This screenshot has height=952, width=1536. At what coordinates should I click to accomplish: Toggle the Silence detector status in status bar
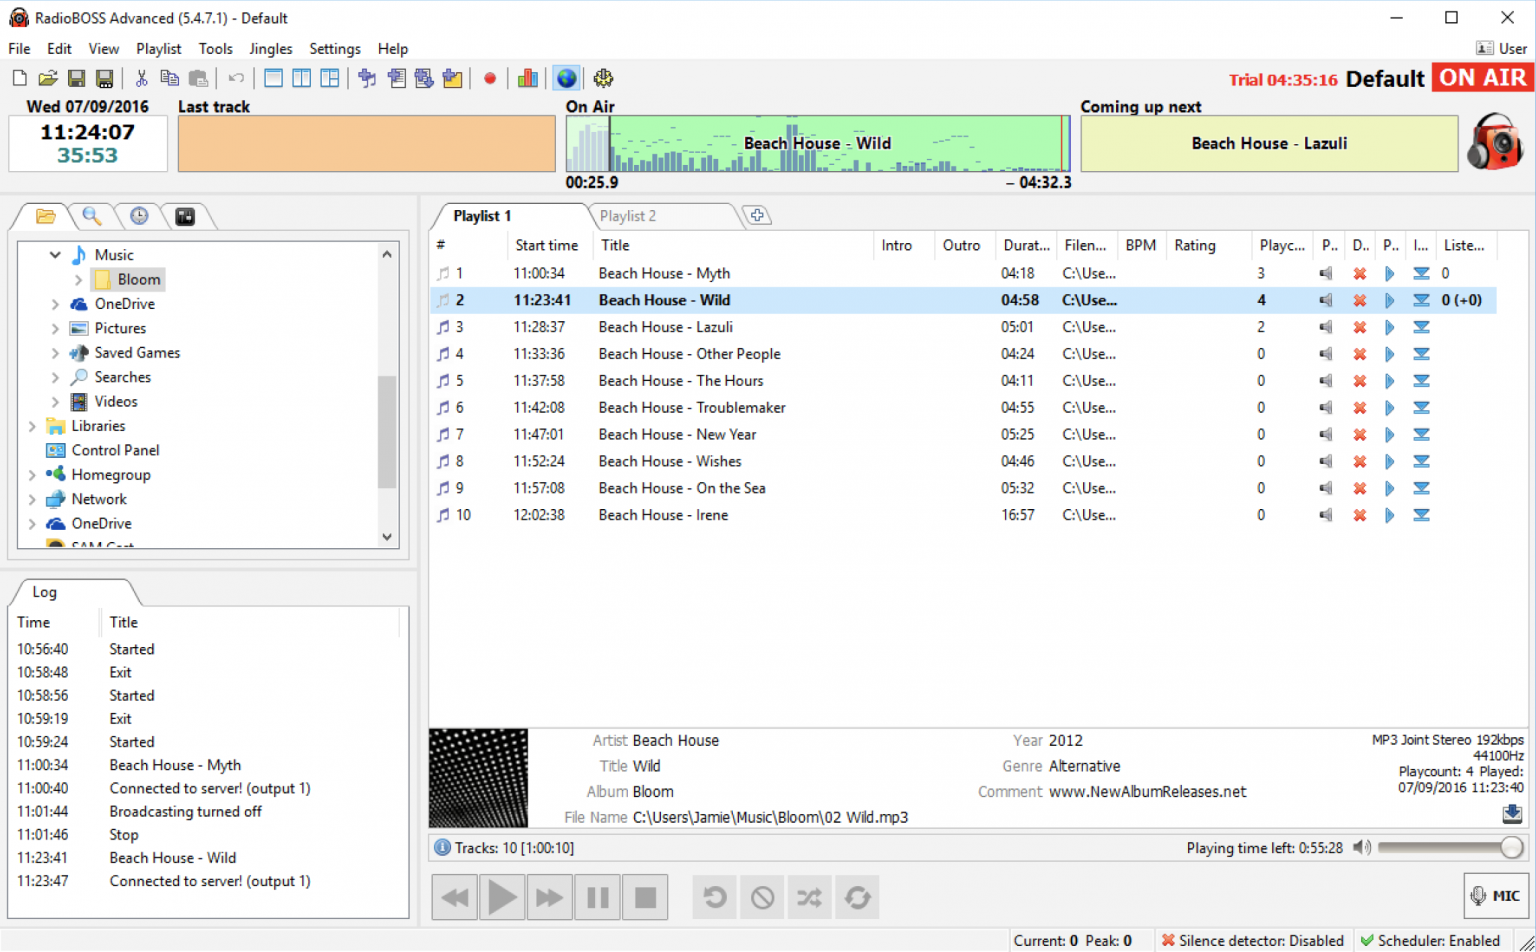(1253, 940)
